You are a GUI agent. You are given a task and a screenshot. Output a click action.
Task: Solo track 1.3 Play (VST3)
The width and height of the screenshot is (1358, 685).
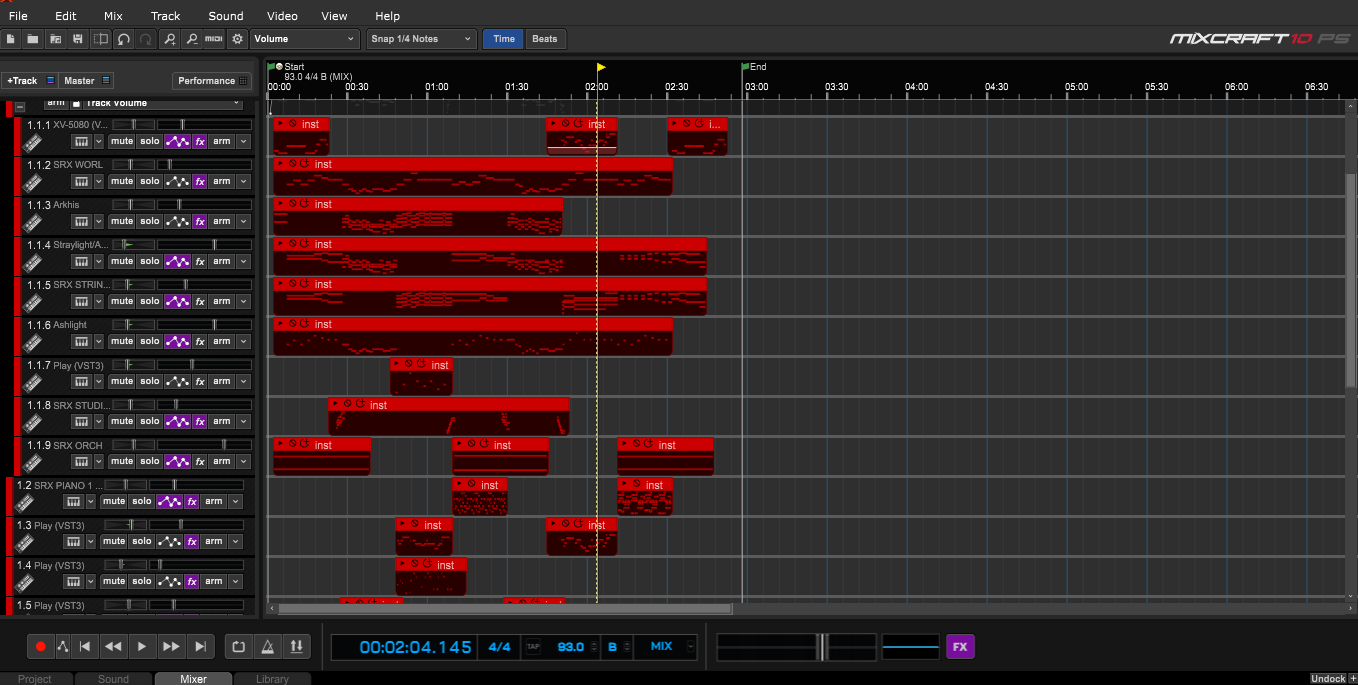pos(142,541)
